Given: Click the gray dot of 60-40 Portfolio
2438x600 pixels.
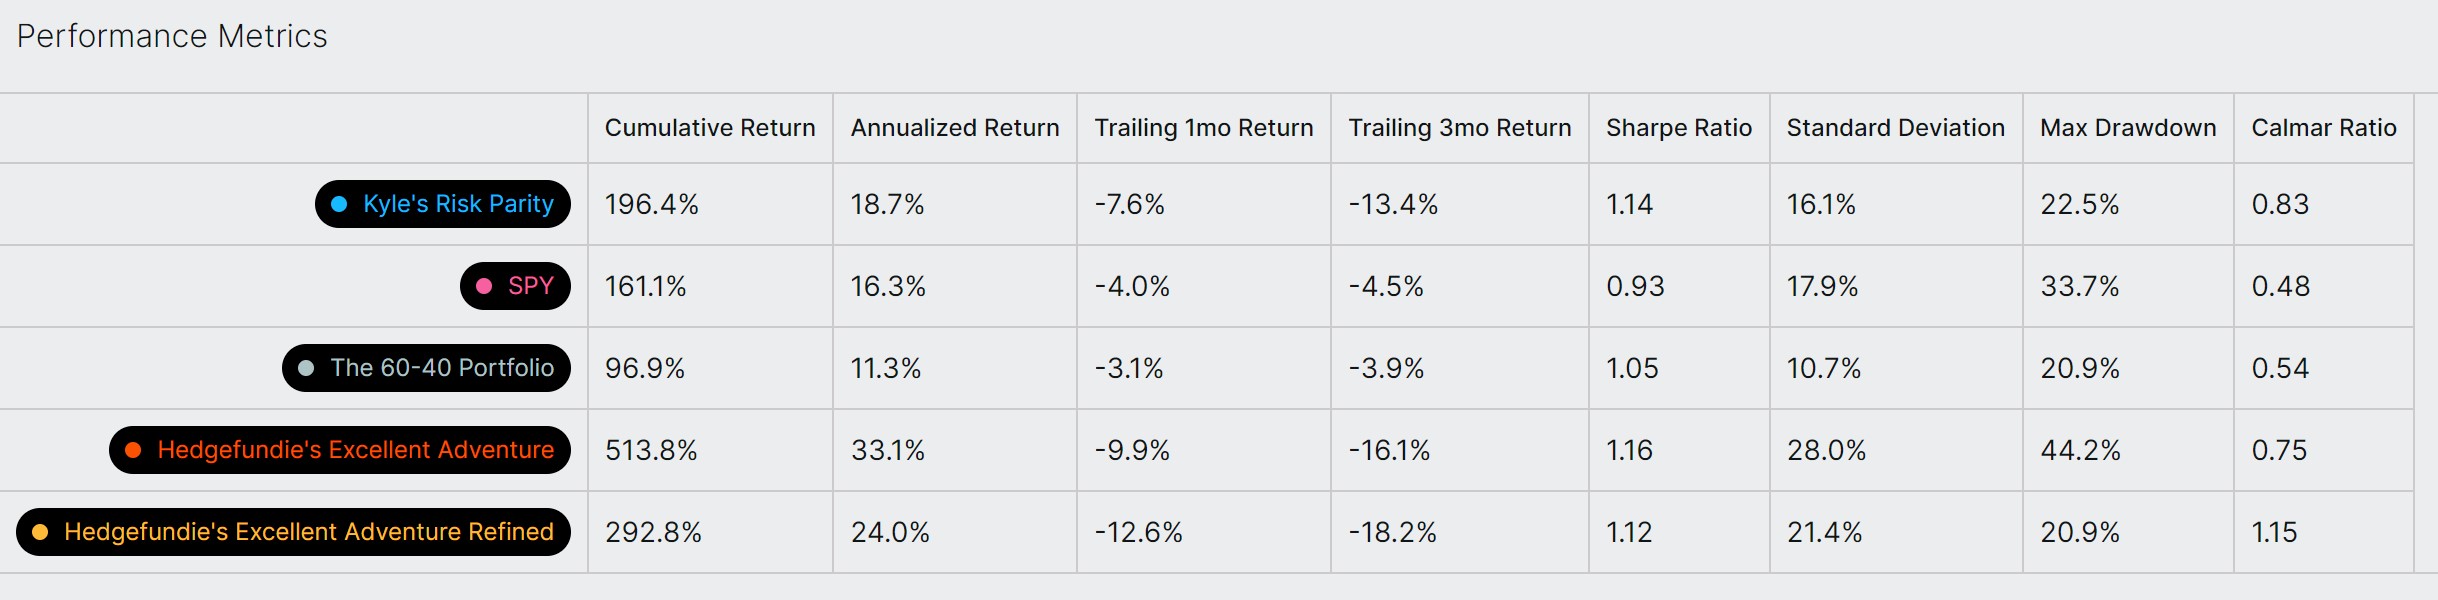Looking at the screenshot, I should [306, 368].
